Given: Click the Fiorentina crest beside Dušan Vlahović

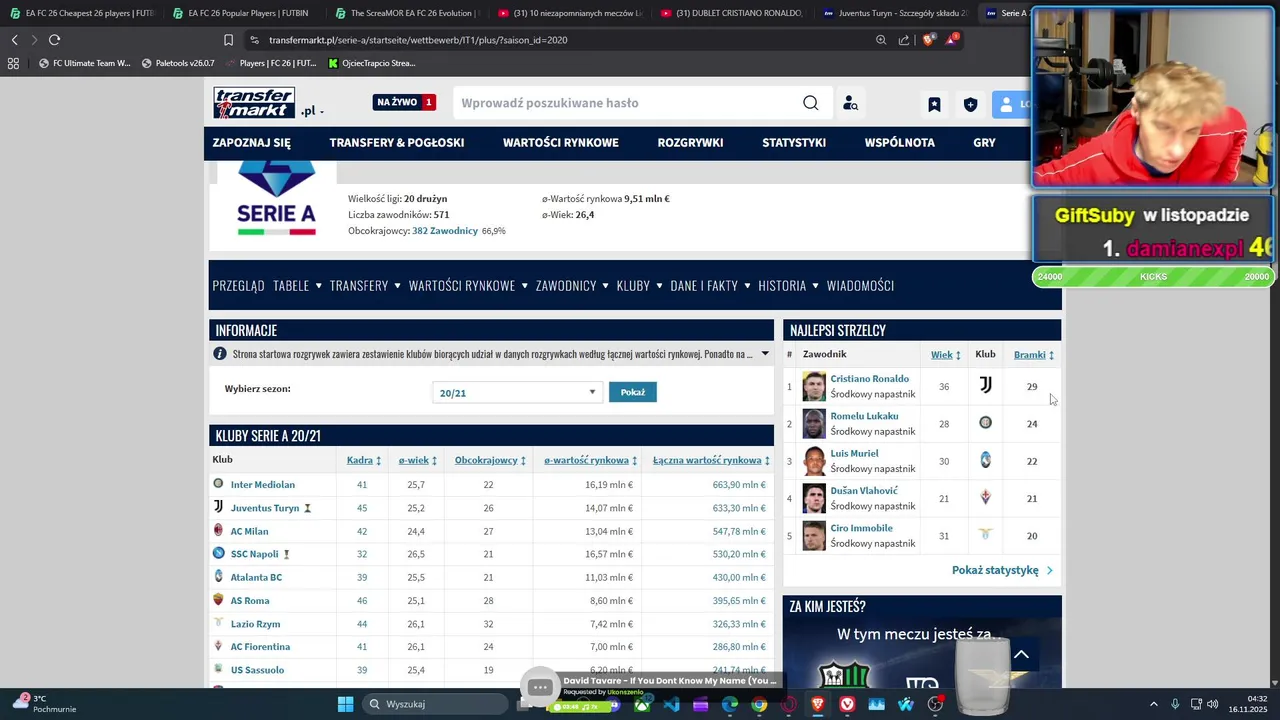Looking at the screenshot, I should click(985, 497).
